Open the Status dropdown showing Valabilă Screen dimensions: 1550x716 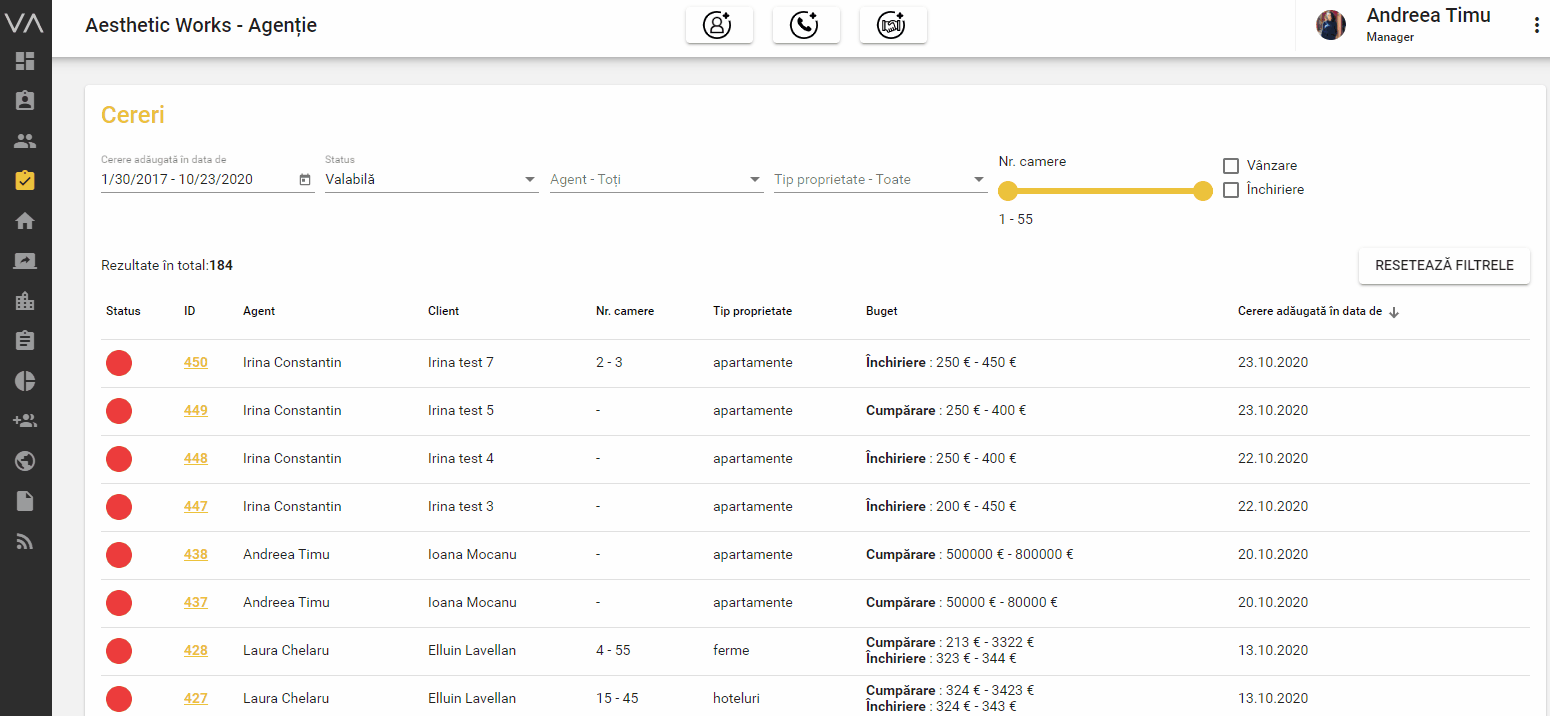pyautogui.click(x=431, y=180)
